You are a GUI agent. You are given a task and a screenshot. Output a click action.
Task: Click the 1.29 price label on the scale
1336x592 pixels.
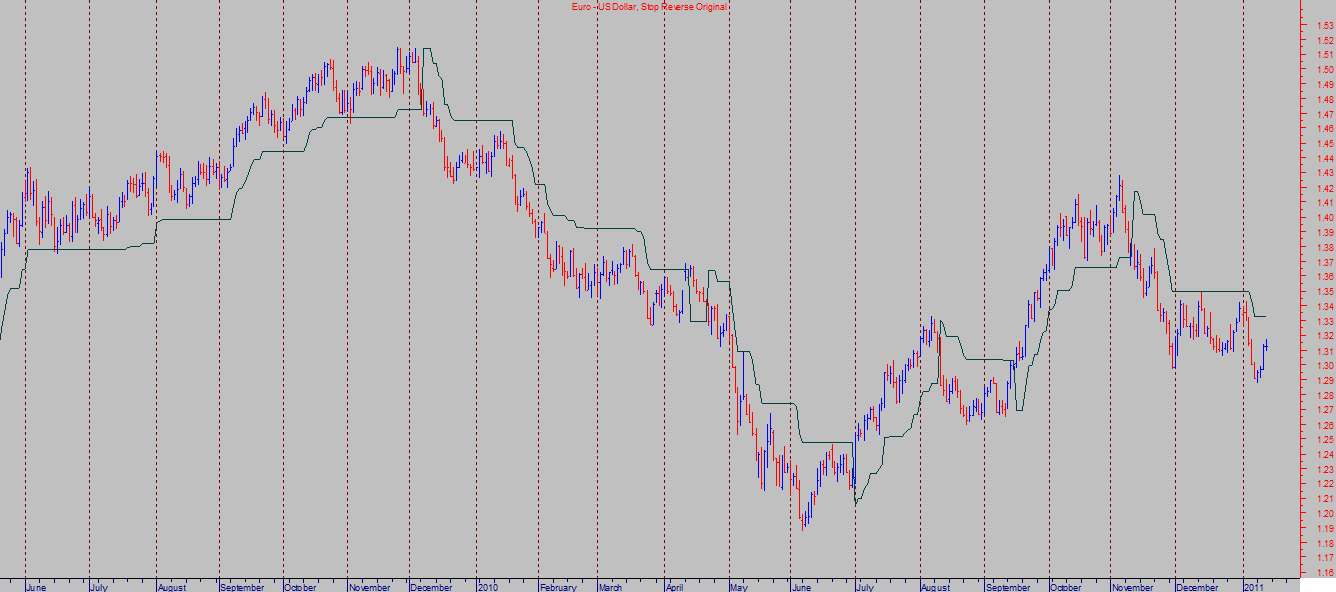[x=1325, y=380]
